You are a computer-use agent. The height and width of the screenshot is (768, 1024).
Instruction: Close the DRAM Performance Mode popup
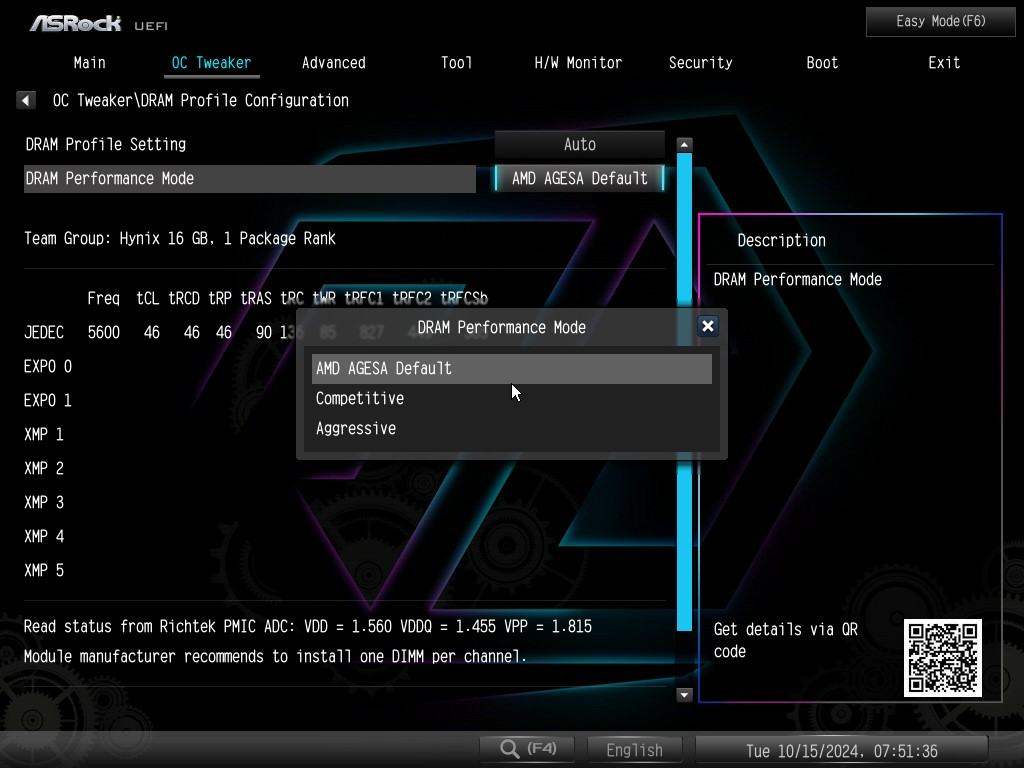pos(708,326)
